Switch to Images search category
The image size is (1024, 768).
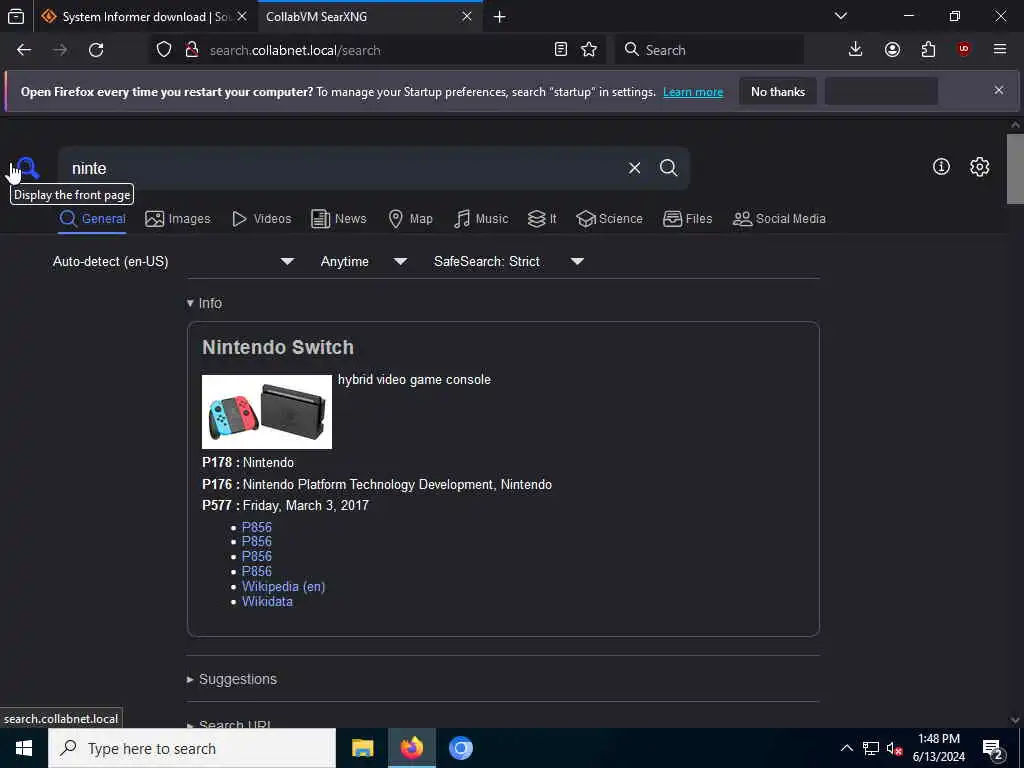point(178,219)
